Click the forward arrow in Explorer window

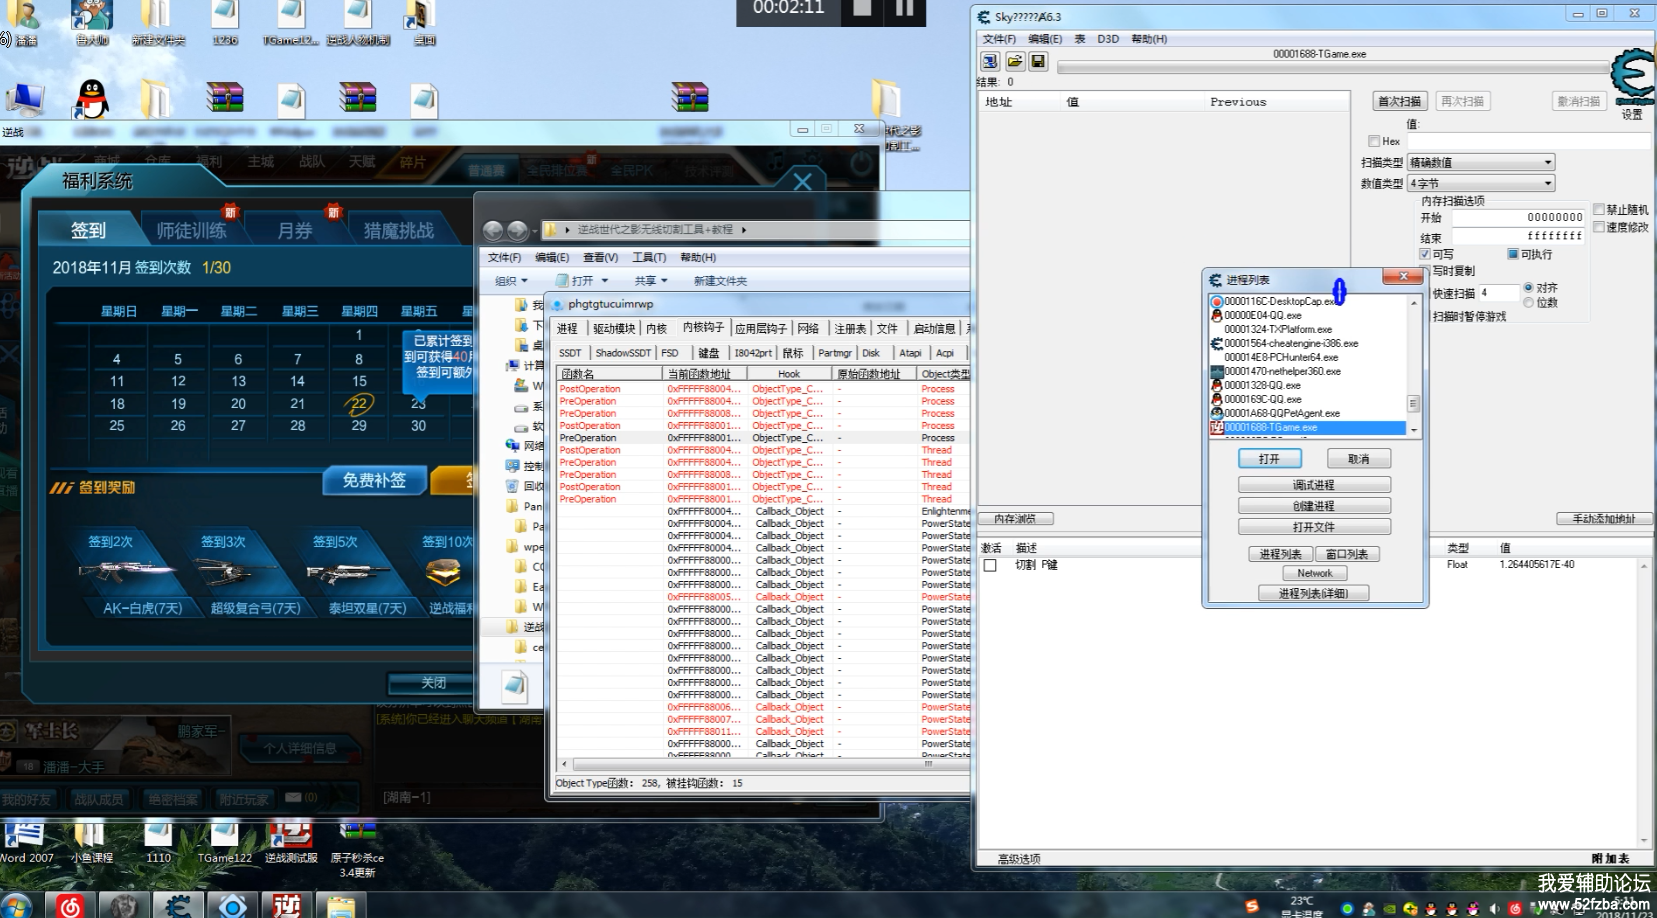point(517,230)
